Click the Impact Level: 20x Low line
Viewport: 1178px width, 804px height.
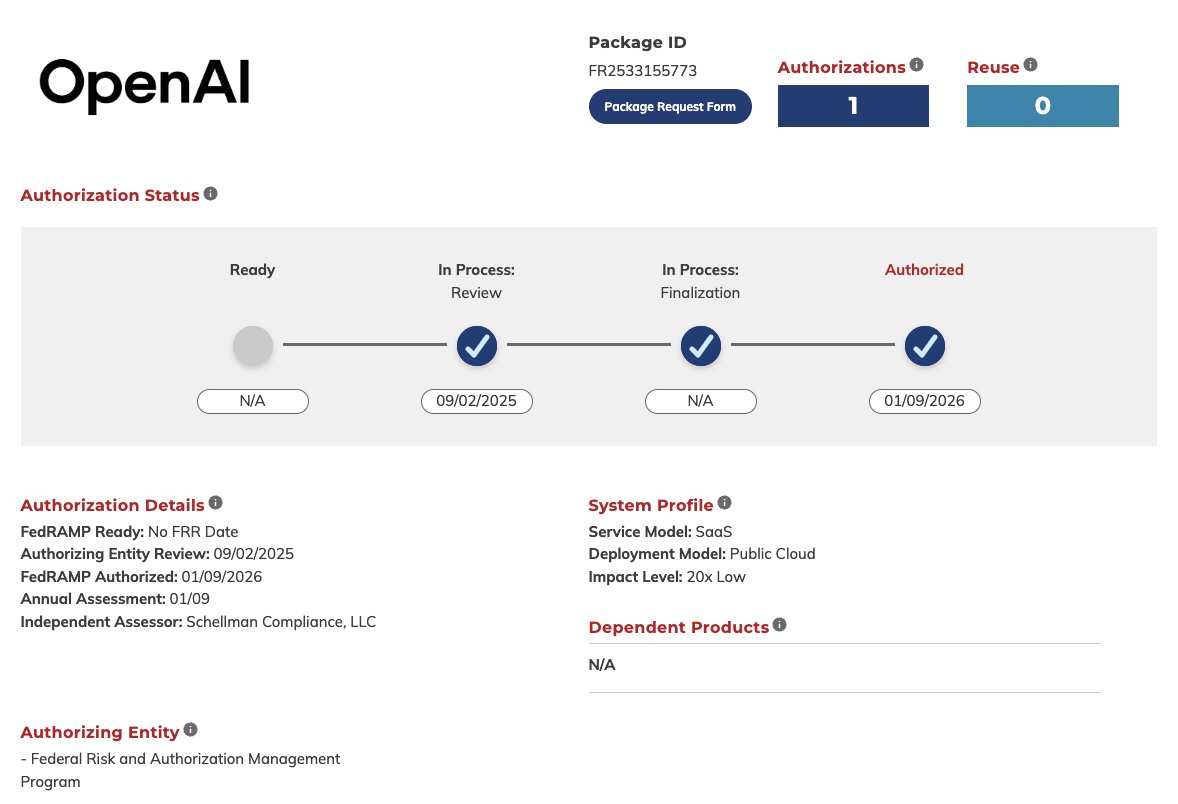click(x=667, y=577)
